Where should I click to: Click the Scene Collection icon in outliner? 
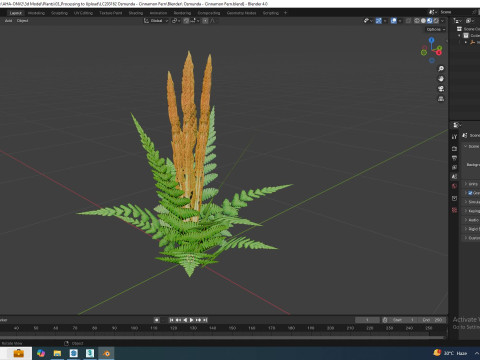click(460, 29)
